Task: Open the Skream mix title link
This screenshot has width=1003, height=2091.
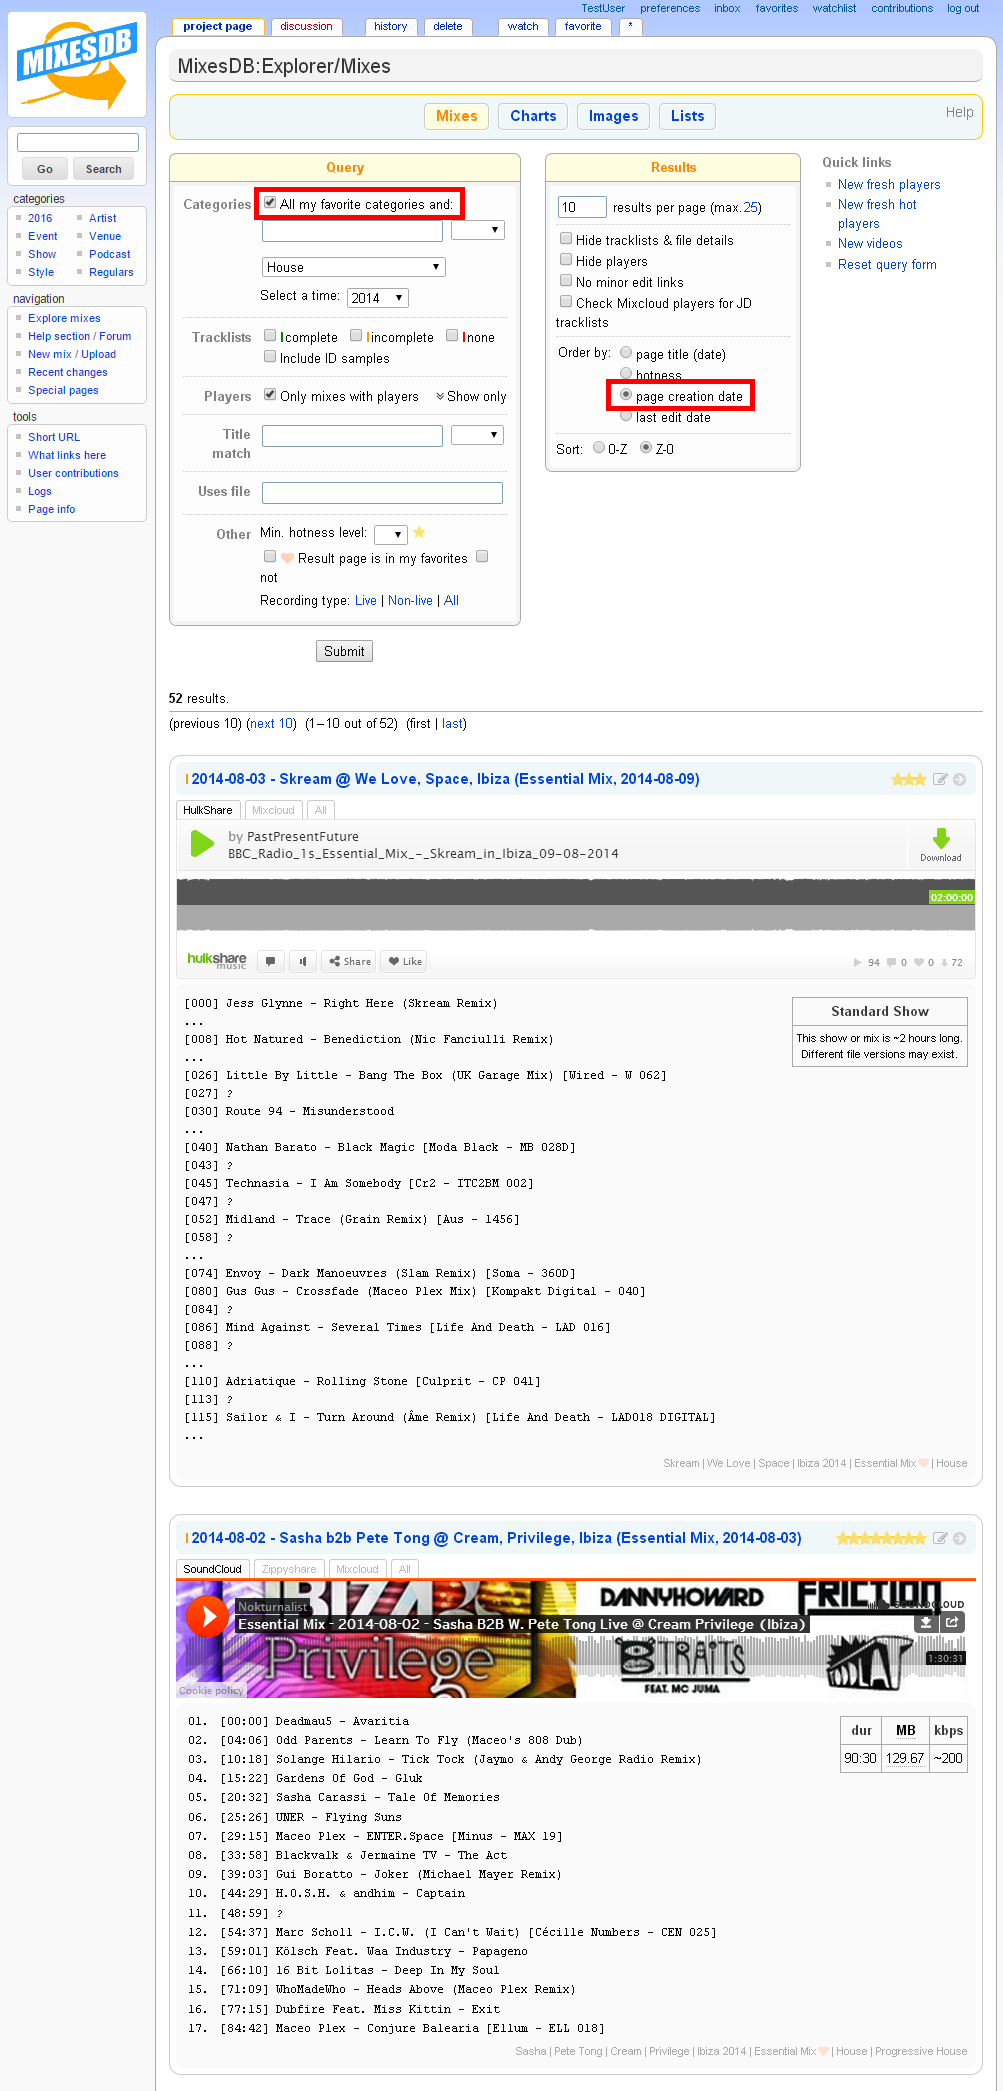Action: point(445,779)
